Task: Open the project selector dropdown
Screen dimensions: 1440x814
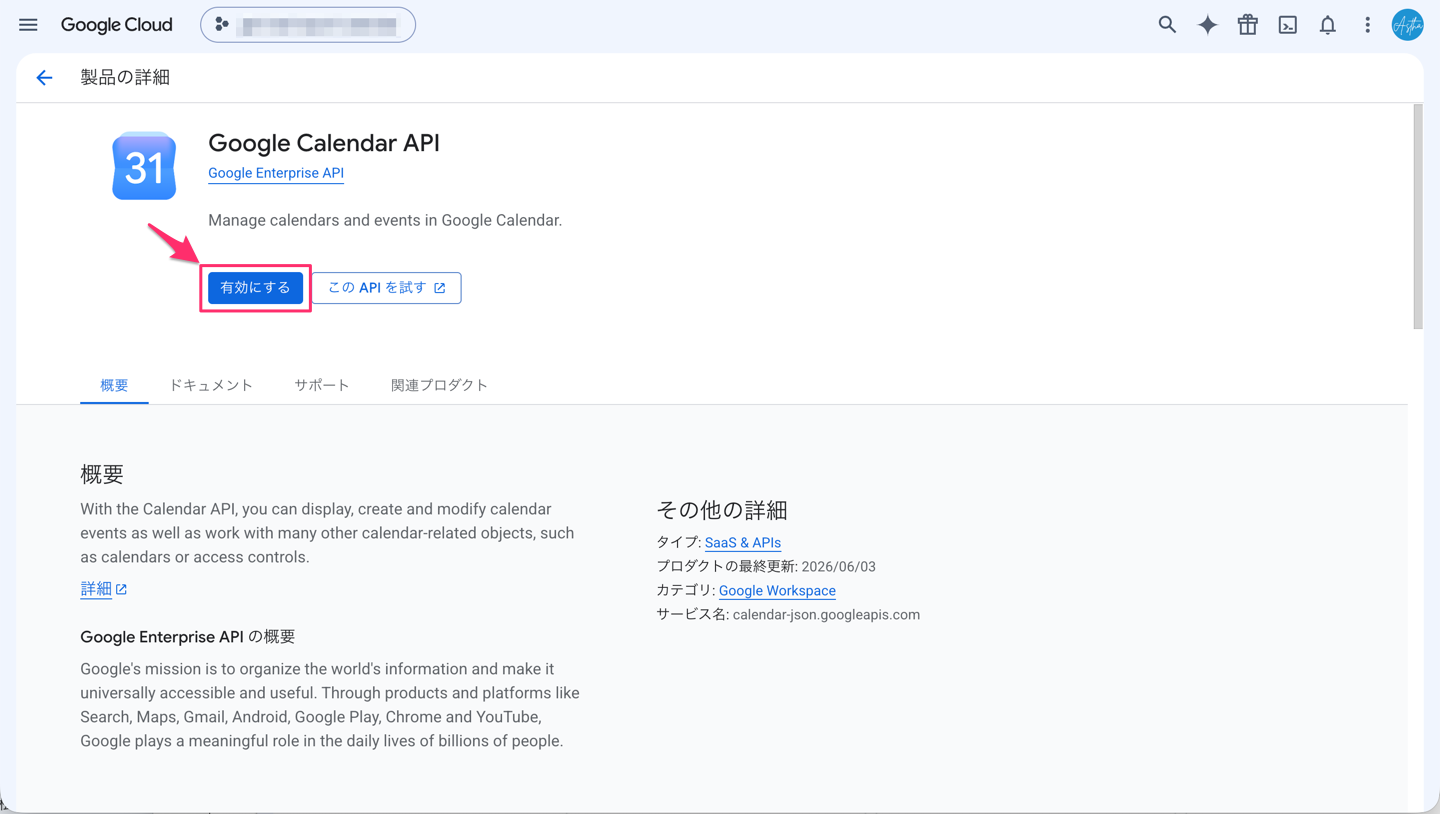Action: pyautogui.click(x=308, y=25)
